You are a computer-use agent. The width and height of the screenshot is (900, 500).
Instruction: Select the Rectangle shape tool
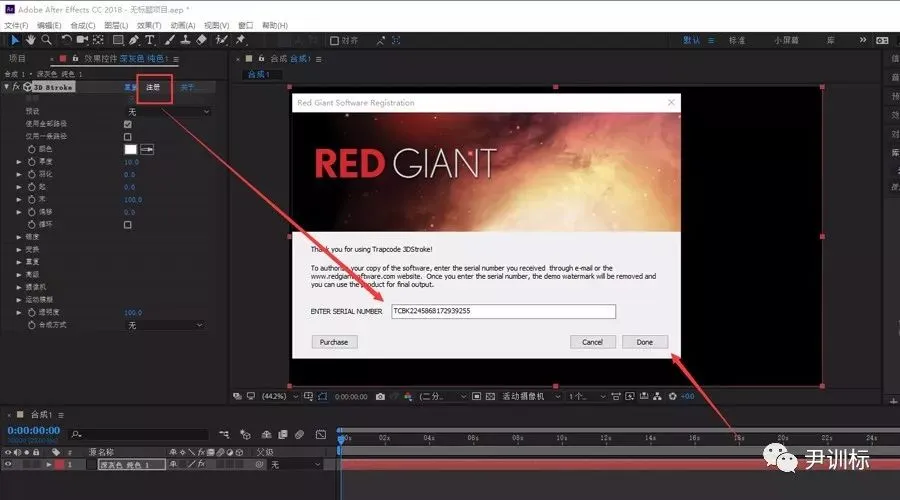tap(118, 40)
